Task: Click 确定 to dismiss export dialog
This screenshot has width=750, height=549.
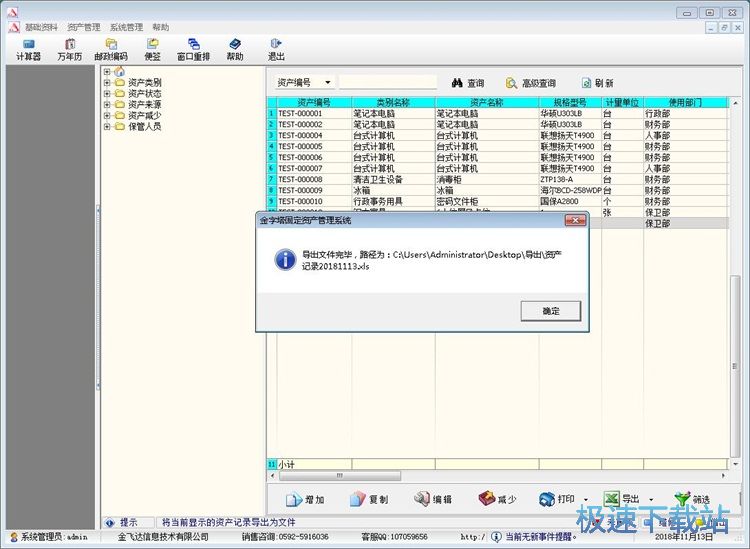Action: point(551,311)
